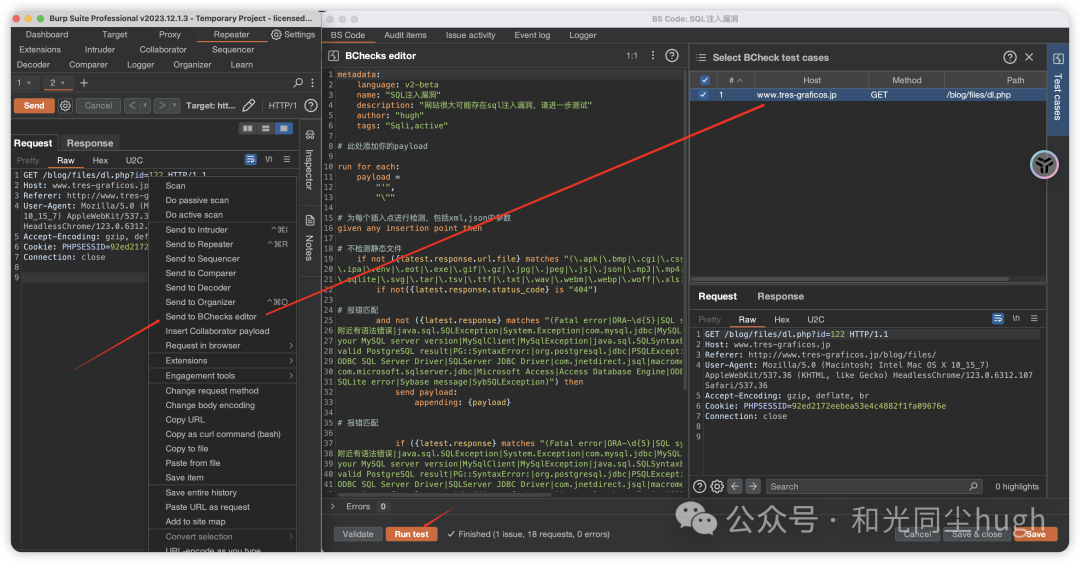The height and width of the screenshot is (563, 1080).
Task: Open the Inspector side panel
Action: coord(309,160)
